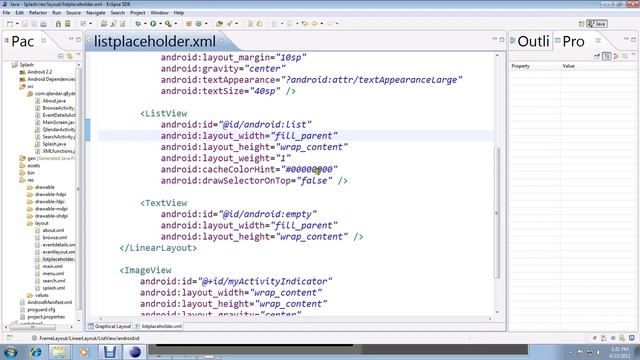Viewport: 640px width, 360px height.
Task: Open Windows Explorer from the taskbar
Action: click(60, 352)
